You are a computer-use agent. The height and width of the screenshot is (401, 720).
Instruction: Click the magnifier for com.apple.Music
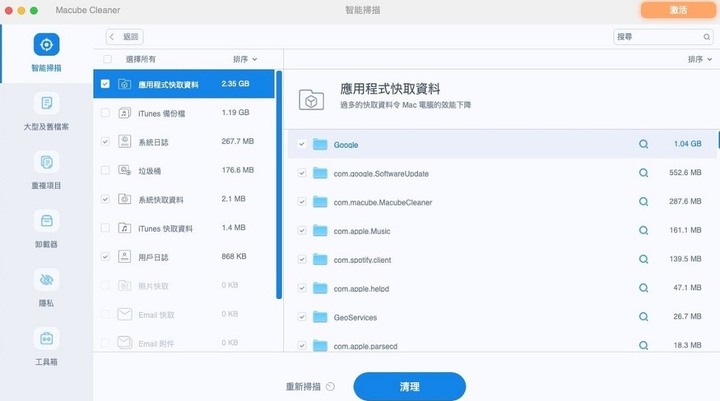pos(643,231)
